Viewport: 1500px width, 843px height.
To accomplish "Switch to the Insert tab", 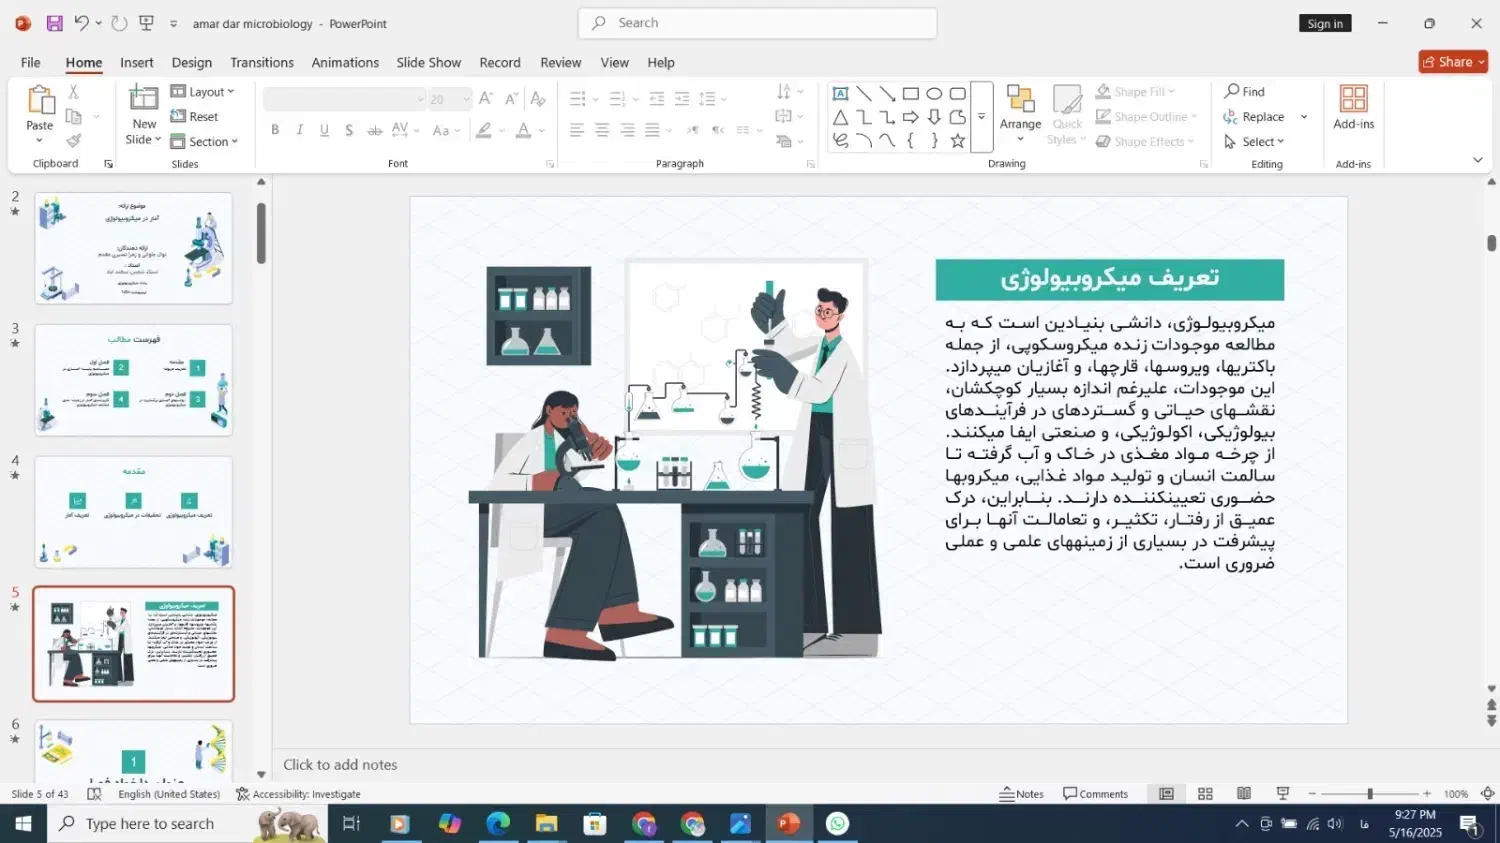I will pyautogui.click(x=137, y=62).
